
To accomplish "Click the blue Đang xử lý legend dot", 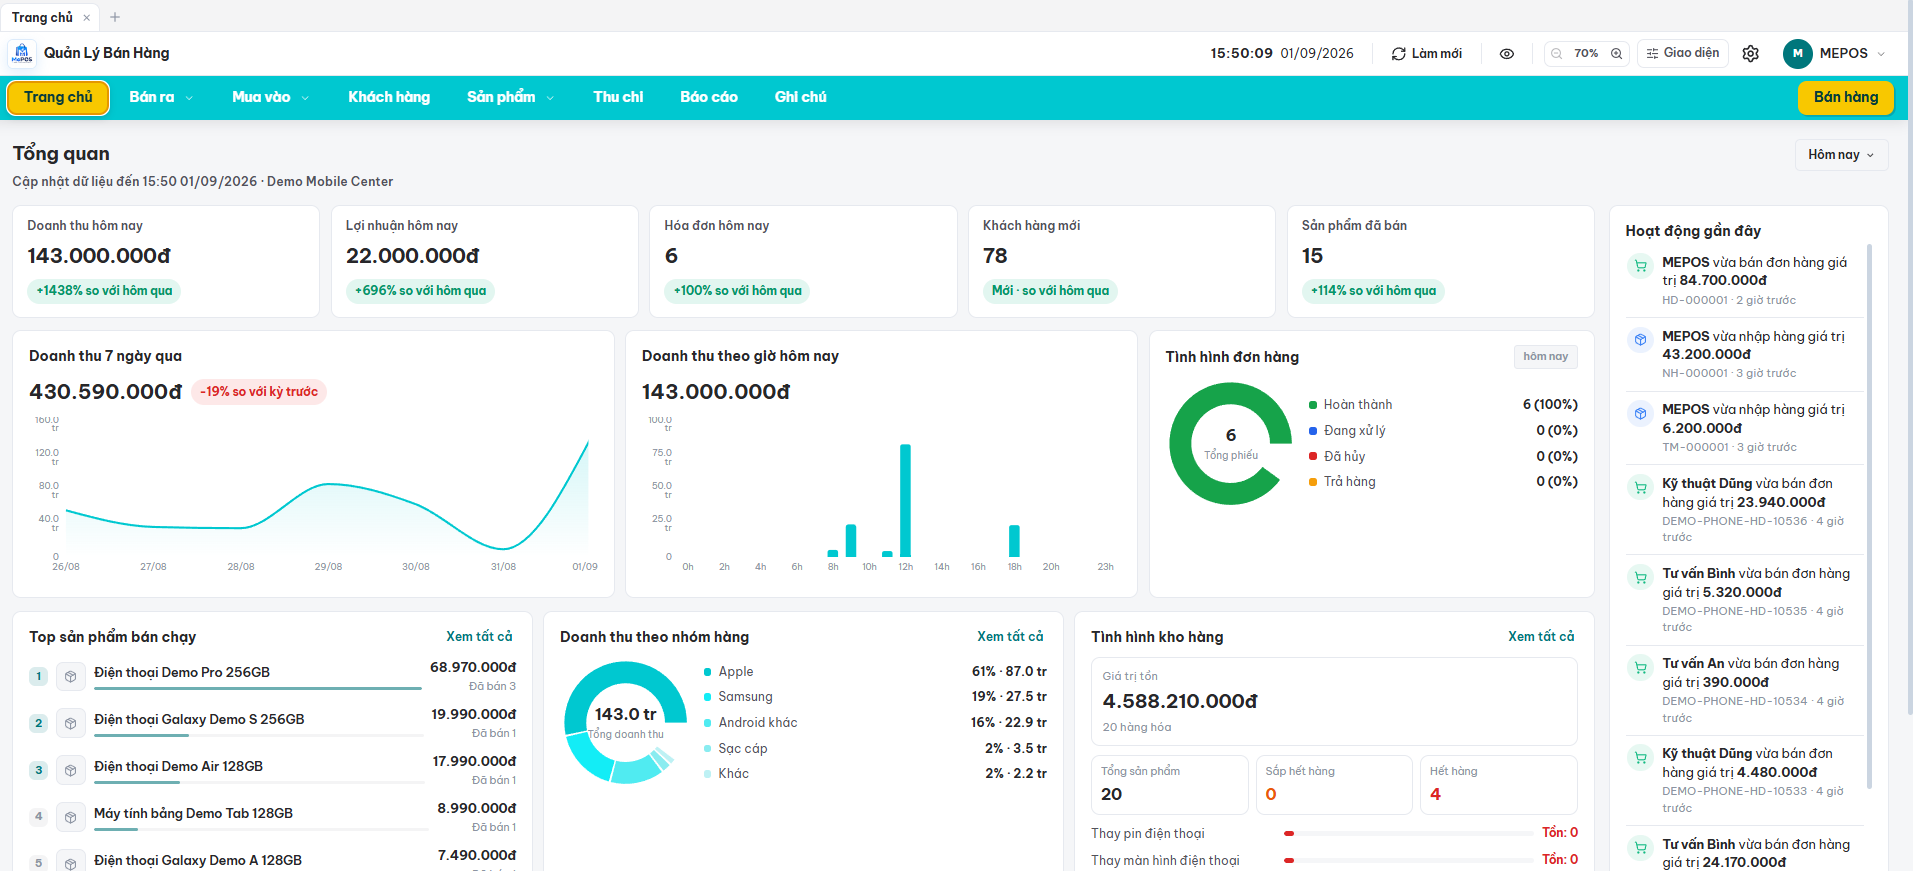I will [1313, 431].
